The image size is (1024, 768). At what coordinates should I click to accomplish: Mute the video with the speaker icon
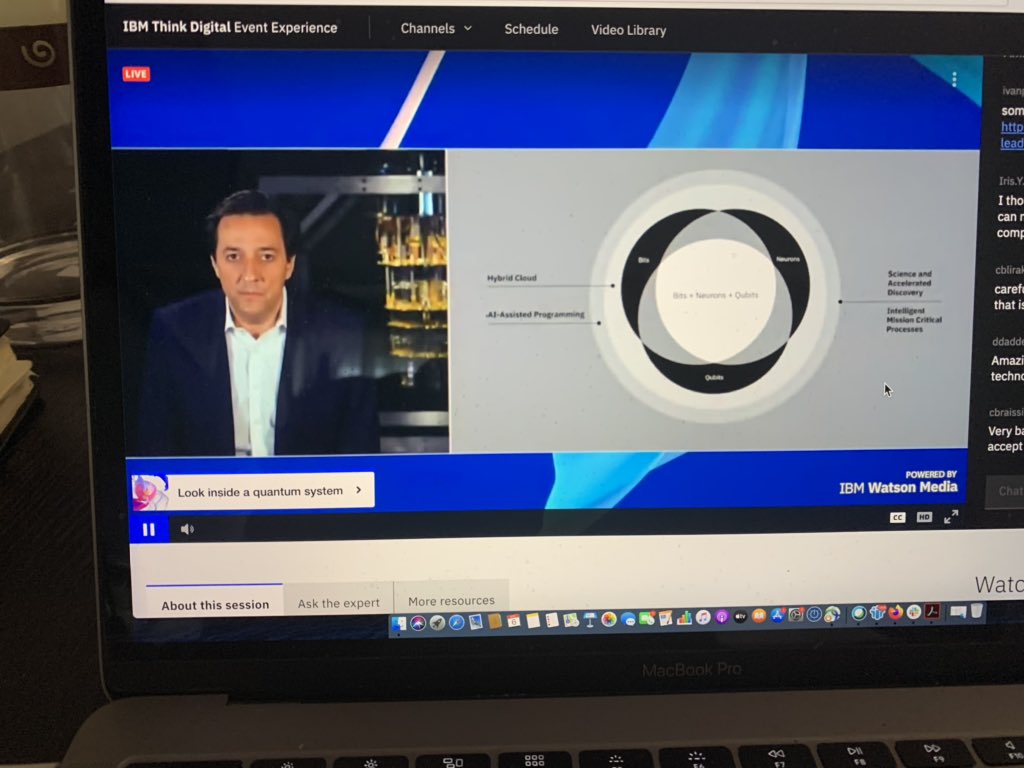(187, 529)
